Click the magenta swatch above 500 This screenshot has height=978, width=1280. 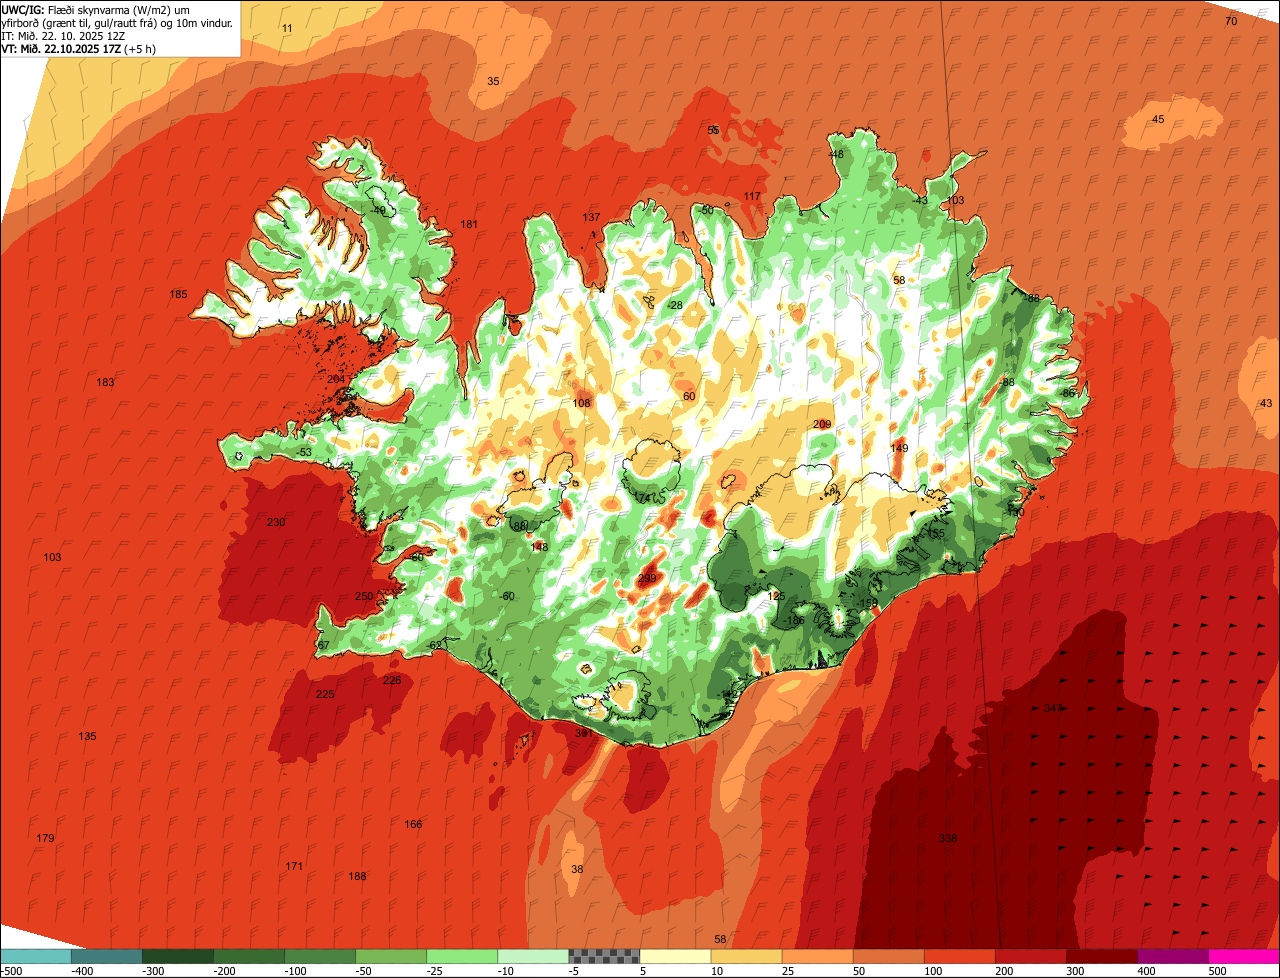pyautogui.click(x=1244, y=956)
